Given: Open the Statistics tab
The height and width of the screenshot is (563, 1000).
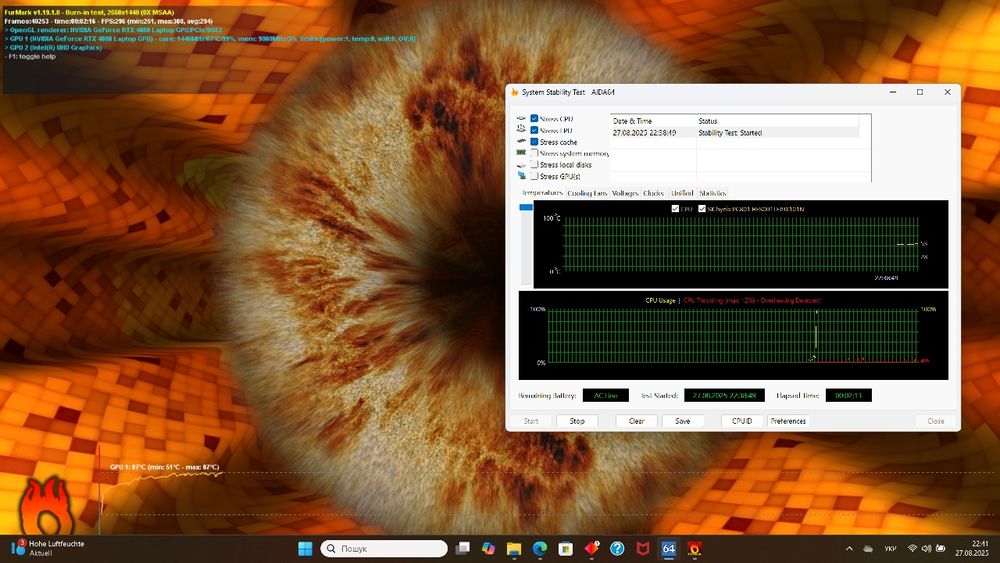Looking at the screenshot, I should pyautogui.click(x=713, y=193).
